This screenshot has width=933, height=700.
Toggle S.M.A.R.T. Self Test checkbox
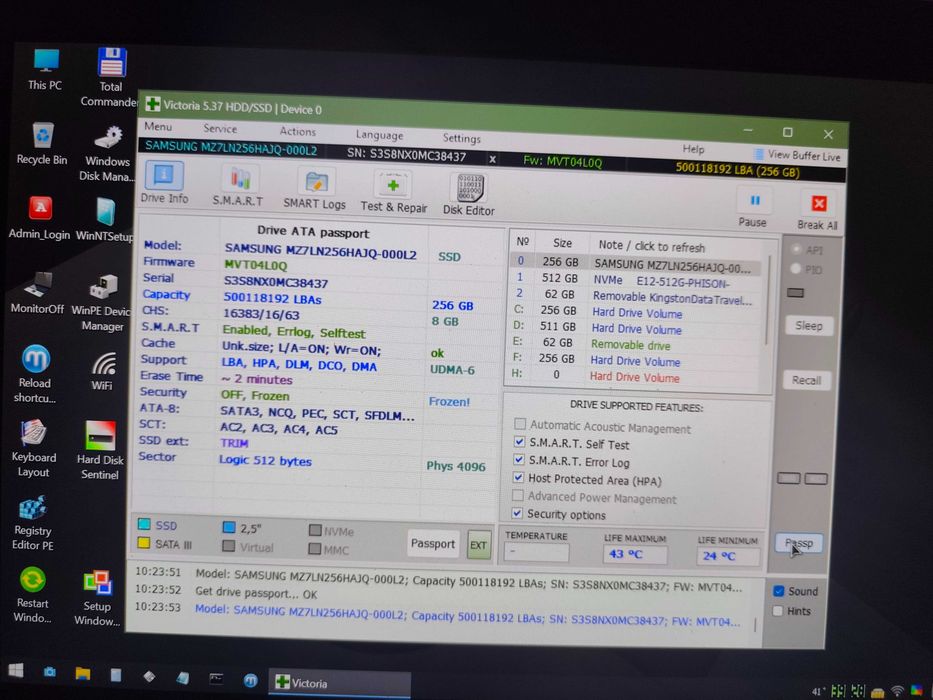pyautogui.click(x=519, y=442)
